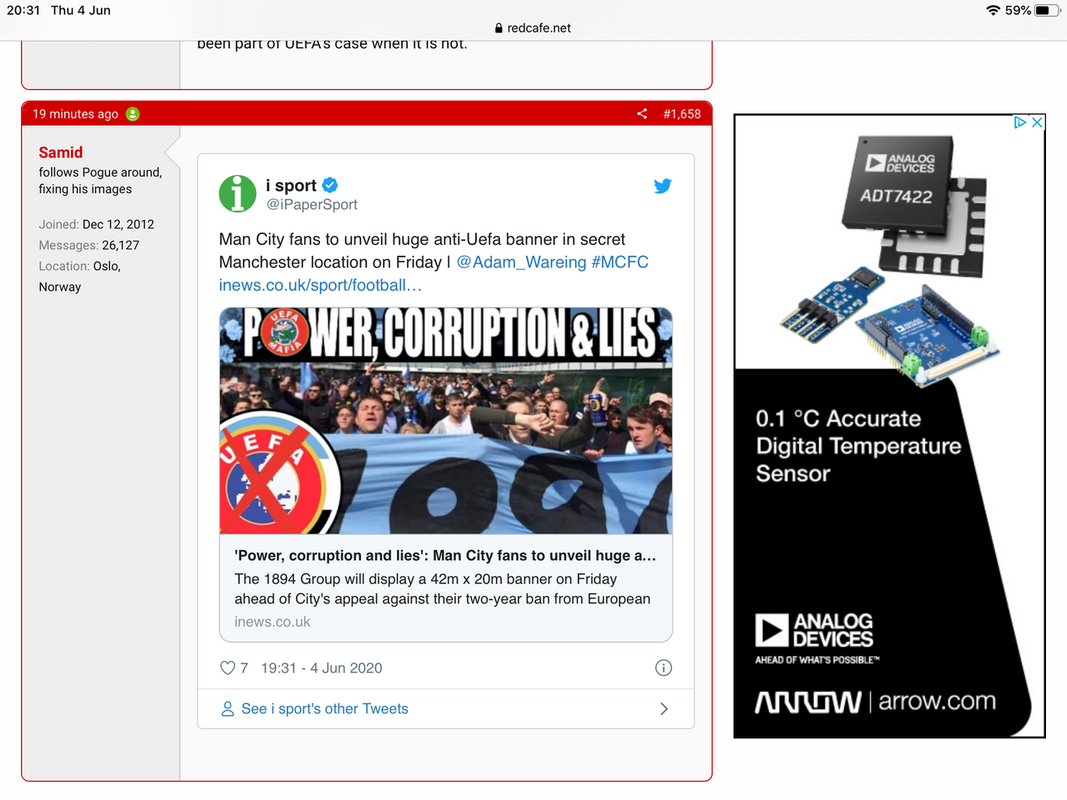
Task: Open the #MCFC hashtag
Action: 620,262
